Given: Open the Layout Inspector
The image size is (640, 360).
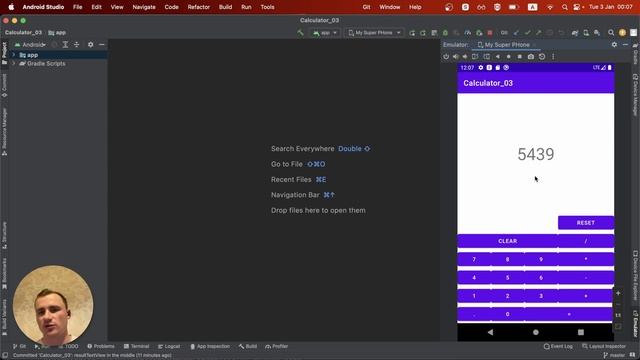Looking at the screenshot, I should tap(604, 346).
